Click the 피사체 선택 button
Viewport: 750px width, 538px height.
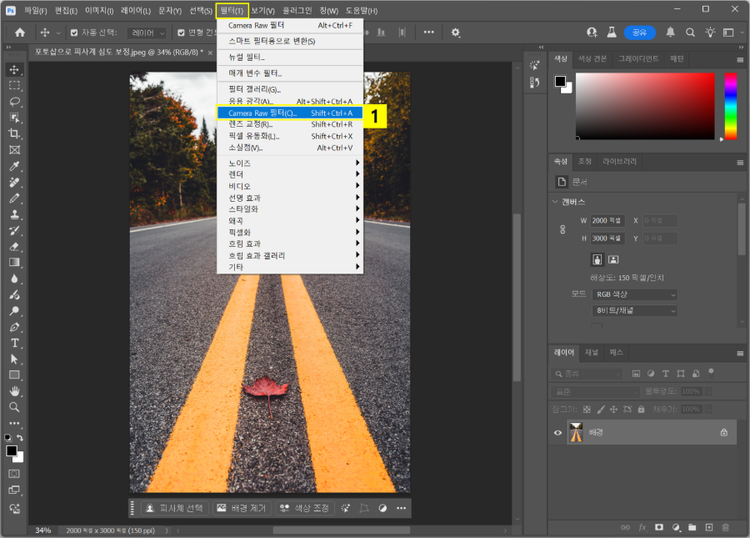175,508
